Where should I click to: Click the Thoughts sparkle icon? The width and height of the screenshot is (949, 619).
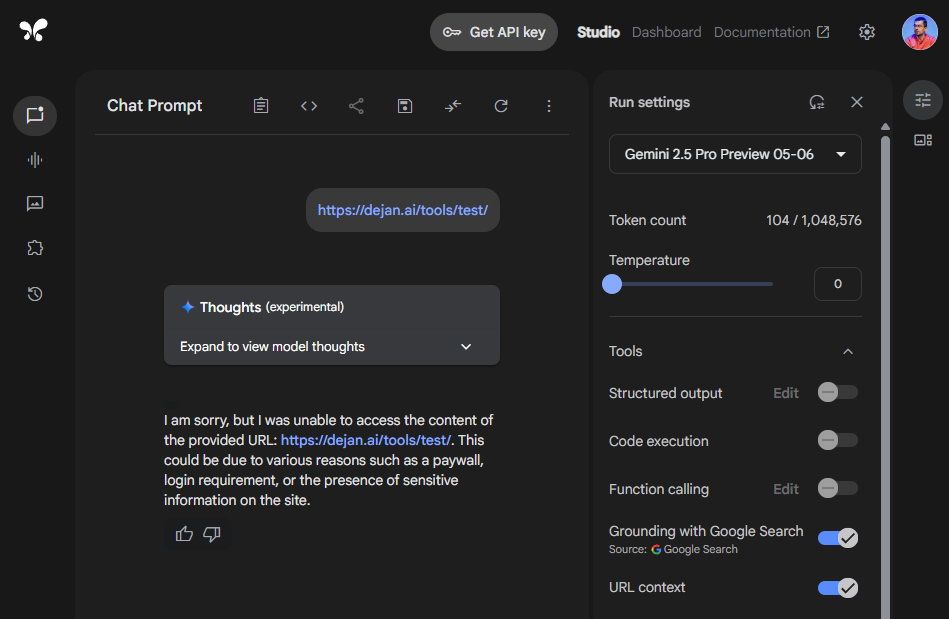pyautogui.click(x=188, y=307)
